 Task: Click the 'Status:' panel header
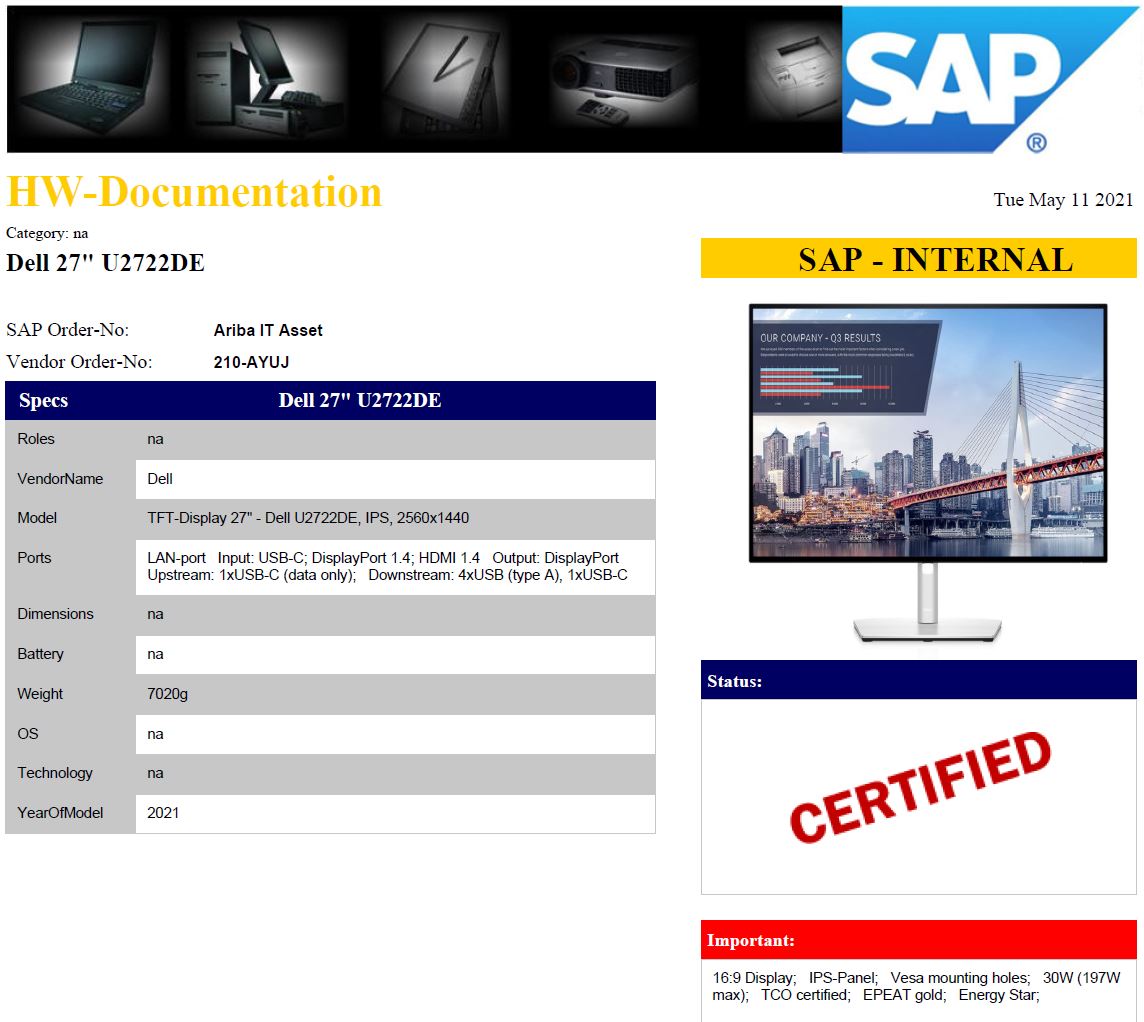pos(919,680)
